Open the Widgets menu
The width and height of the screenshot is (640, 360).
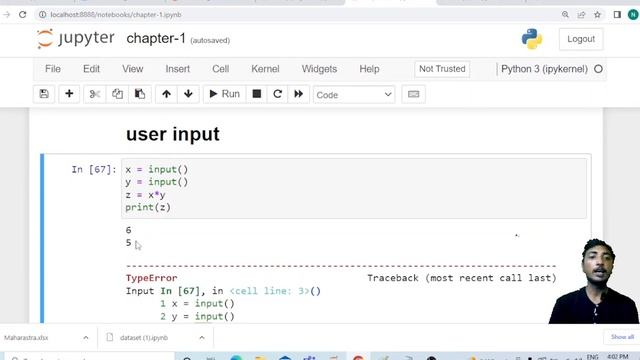point(319,69)
